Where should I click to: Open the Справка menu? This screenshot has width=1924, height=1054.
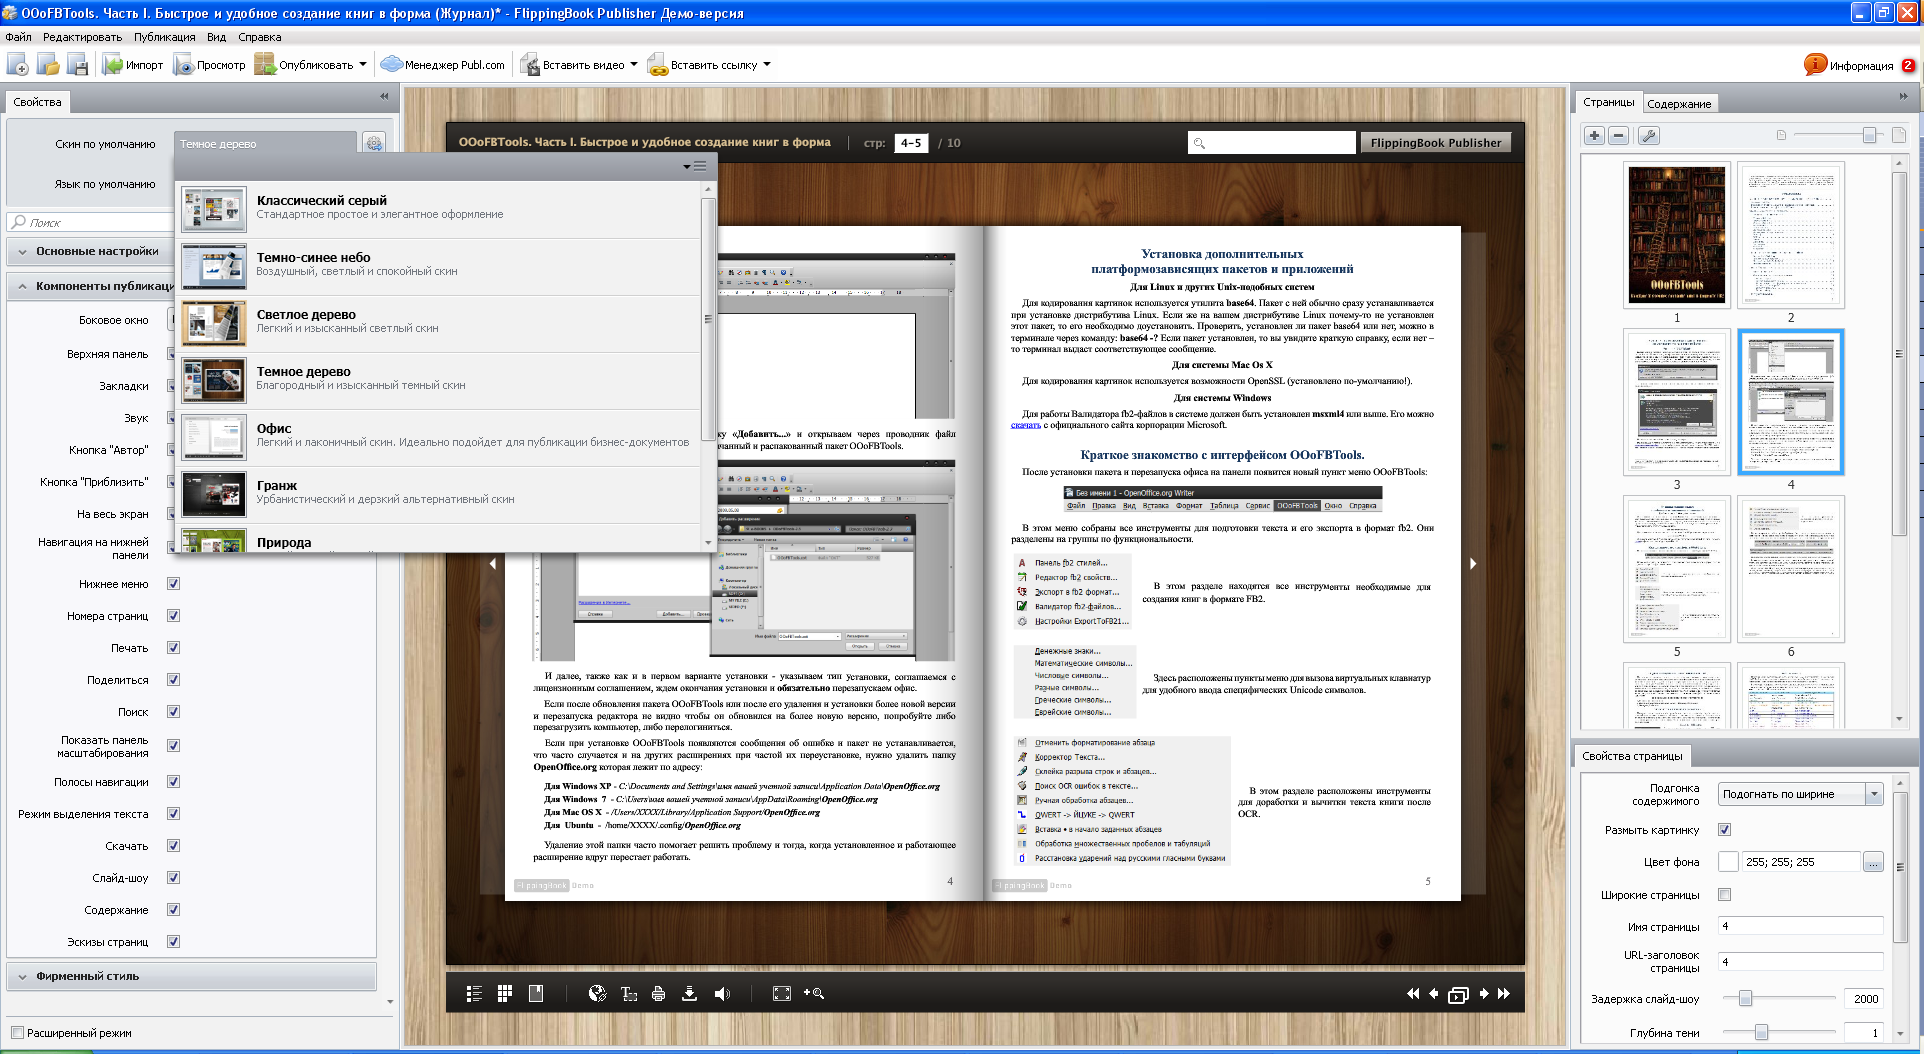260,37
